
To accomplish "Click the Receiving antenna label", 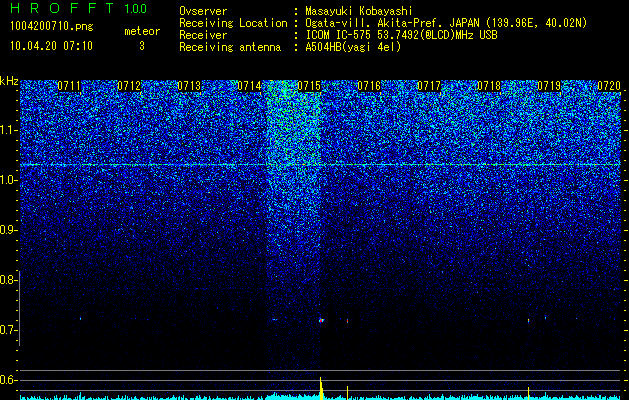I will [x=230, y=47].
